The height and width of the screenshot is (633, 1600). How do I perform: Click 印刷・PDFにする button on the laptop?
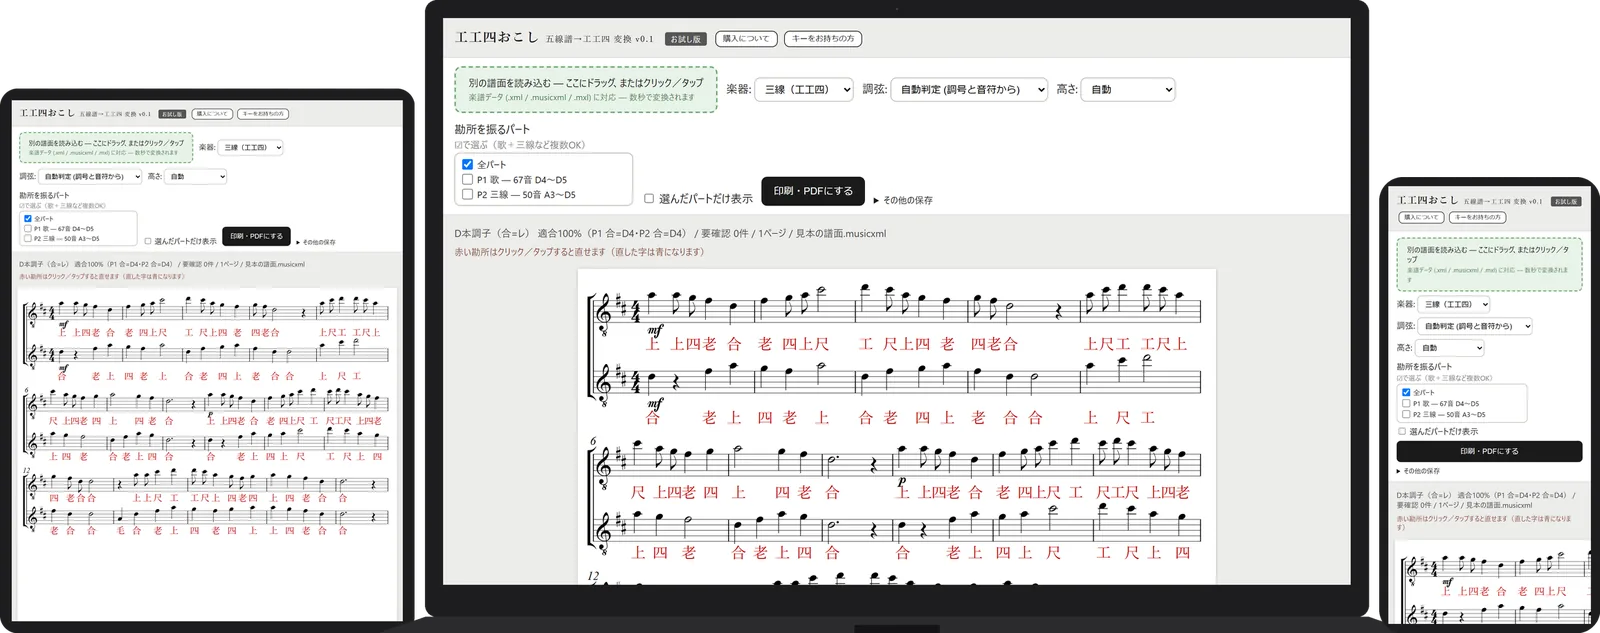tap(813, 191)
